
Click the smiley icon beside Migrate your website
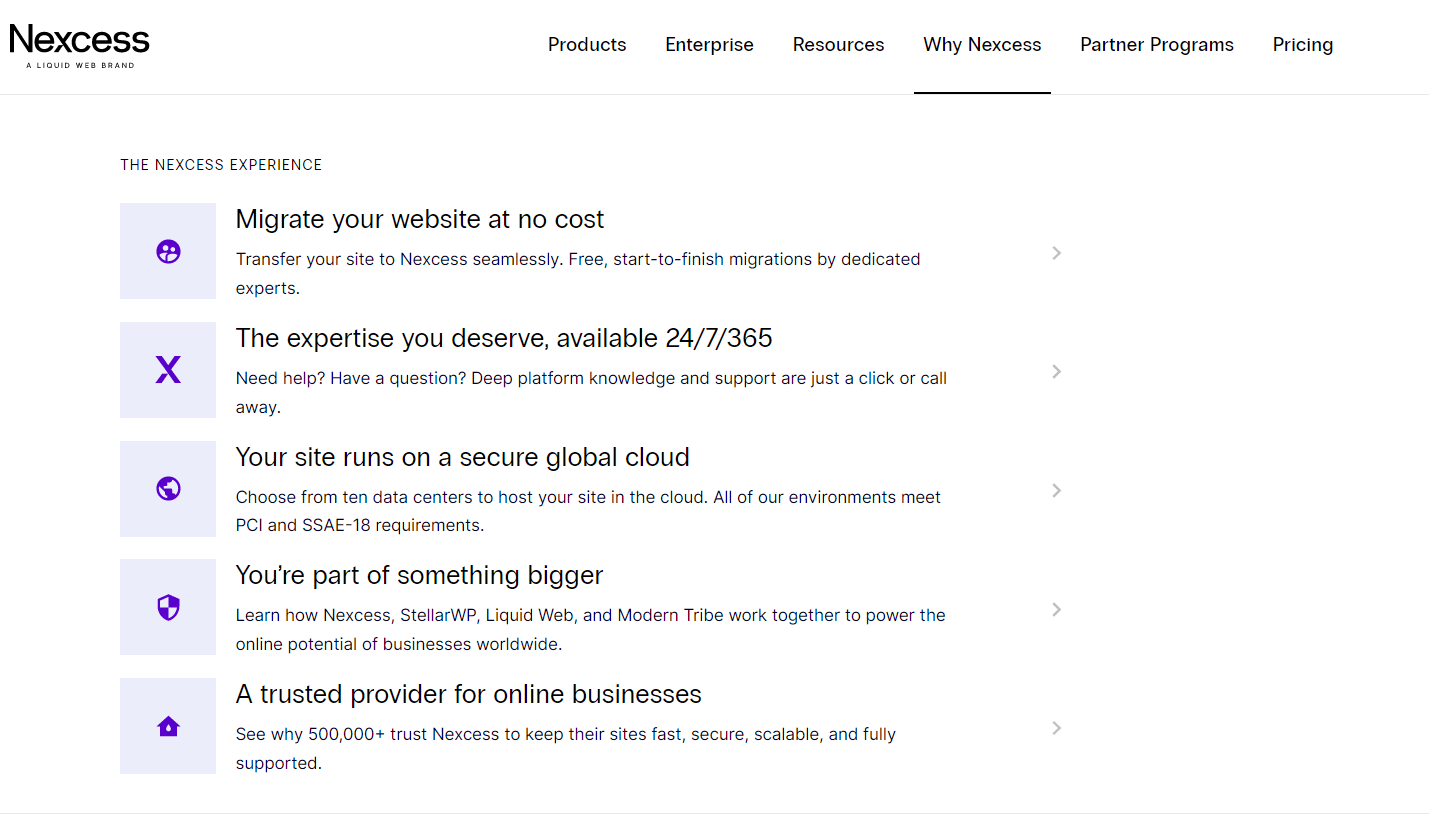tap(168, 251)
